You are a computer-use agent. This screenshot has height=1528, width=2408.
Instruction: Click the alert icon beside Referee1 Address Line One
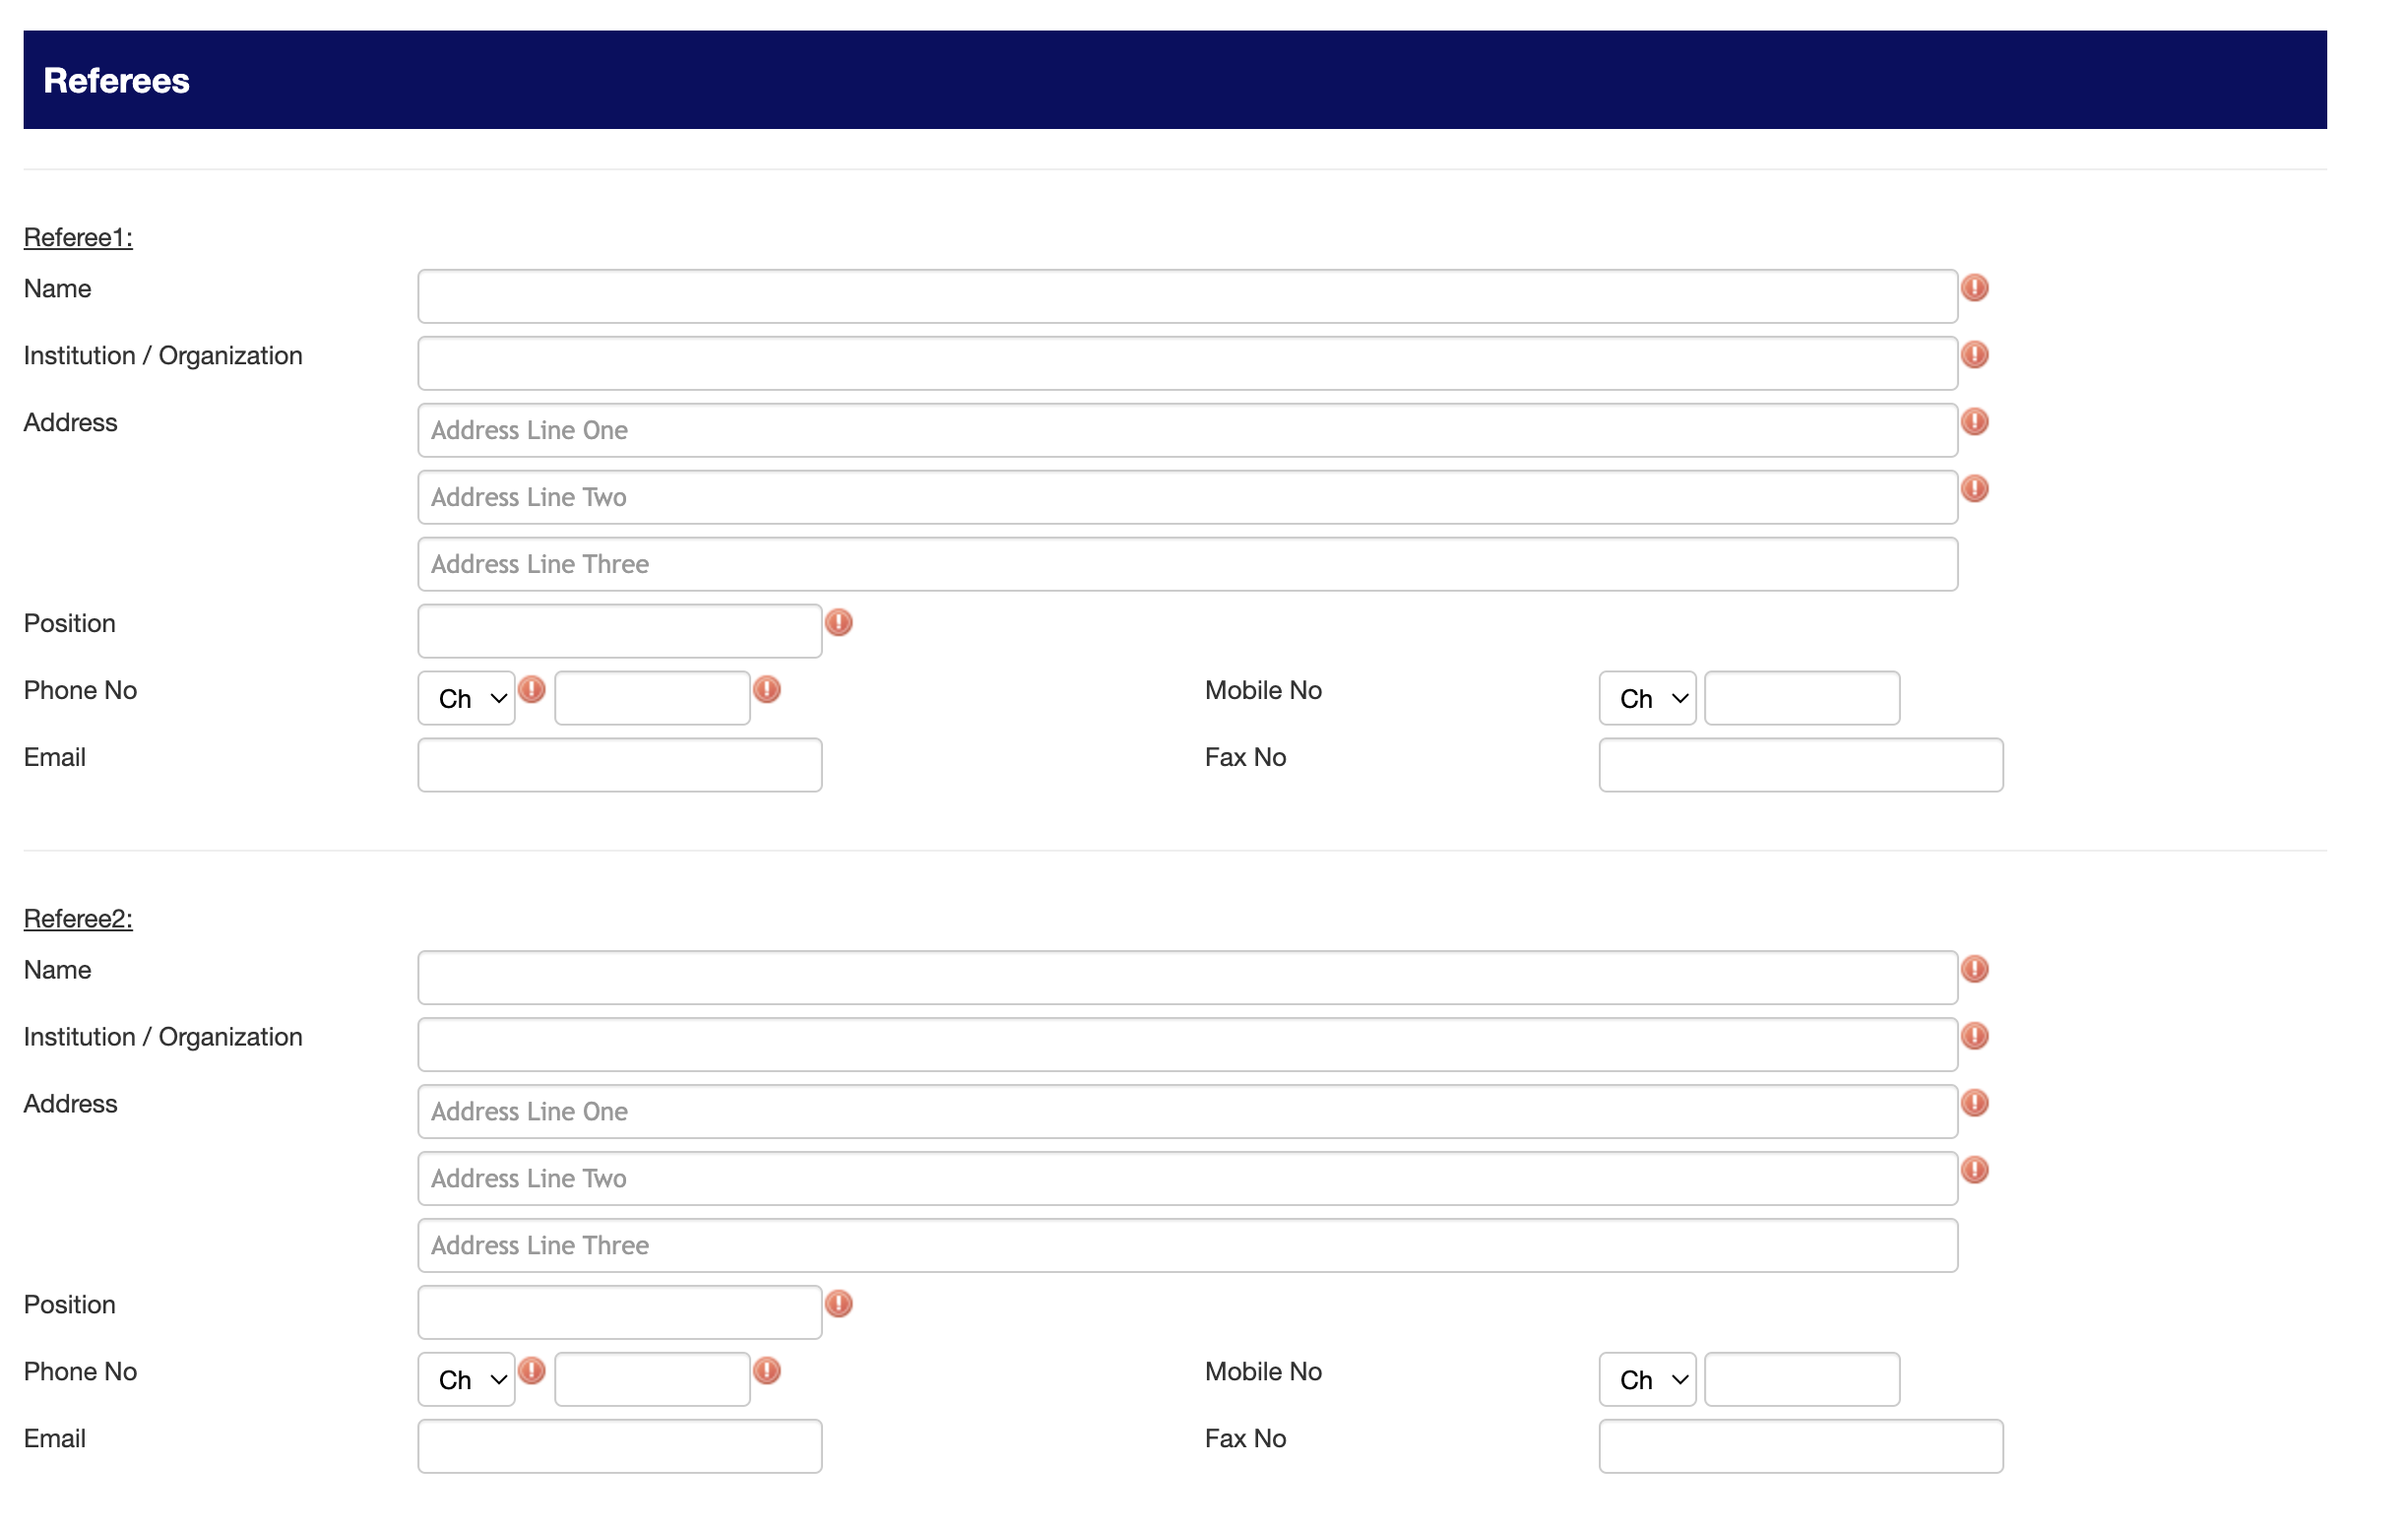click(1974, 422)
